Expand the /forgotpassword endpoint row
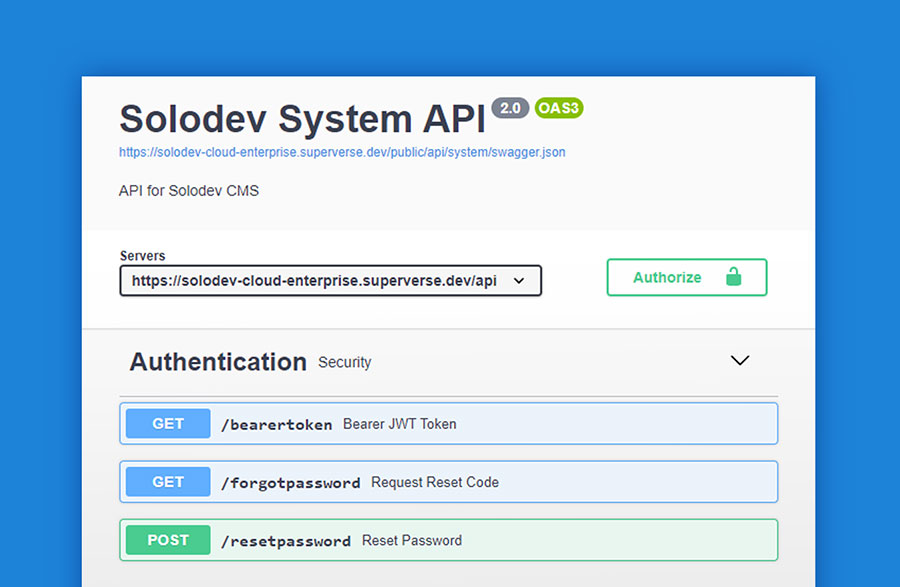This screenshot has width=900, height=587. [x=450, y=481]
